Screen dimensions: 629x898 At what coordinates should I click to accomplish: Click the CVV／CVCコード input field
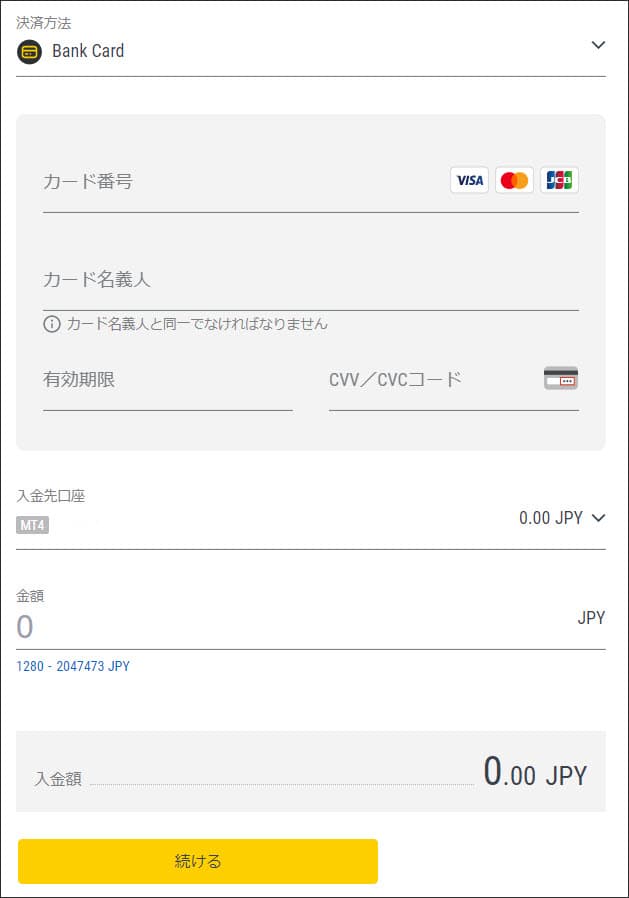(x=430, y=381)
